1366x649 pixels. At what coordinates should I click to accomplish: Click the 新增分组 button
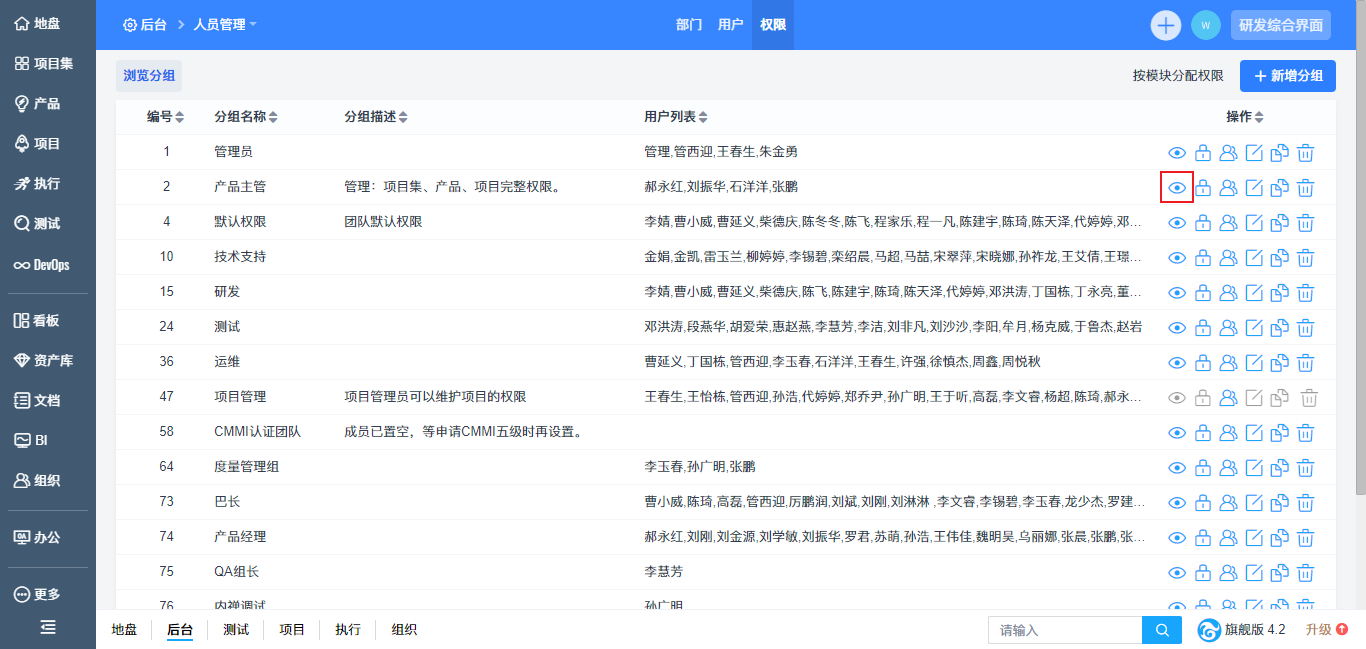[x=1287, y=76]
